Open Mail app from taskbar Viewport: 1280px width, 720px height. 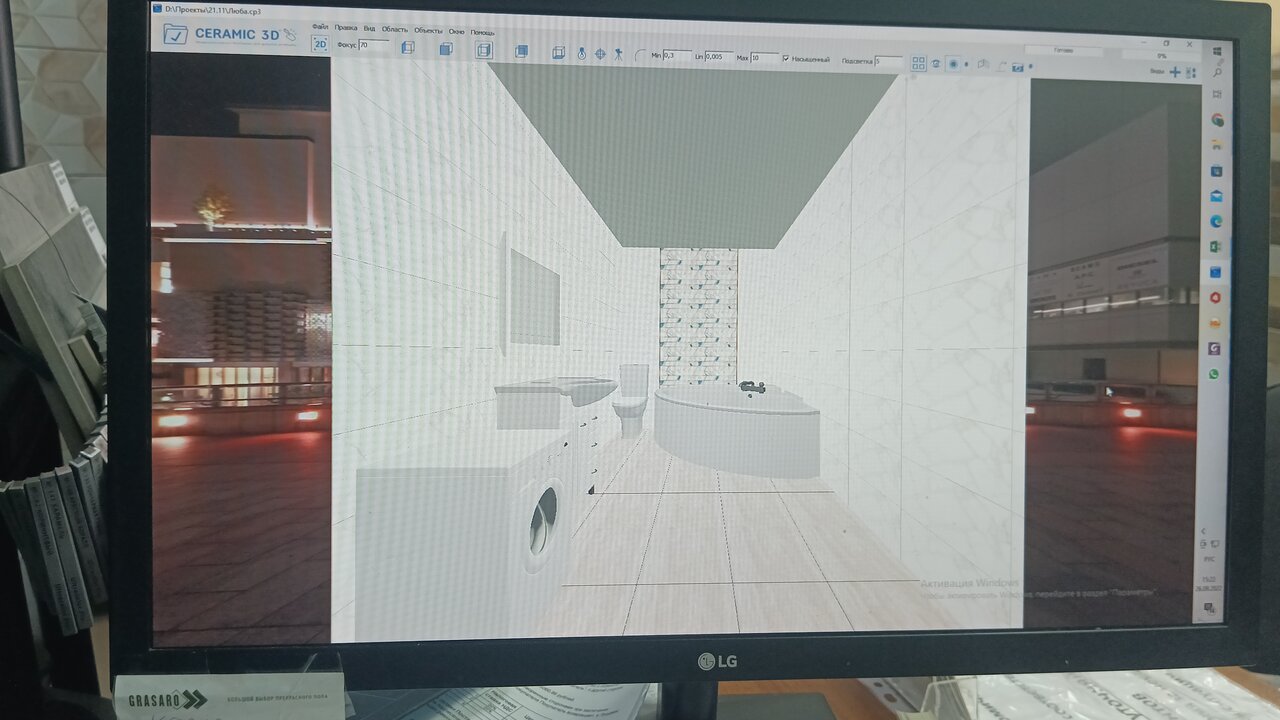click(x=1217, y=196)
